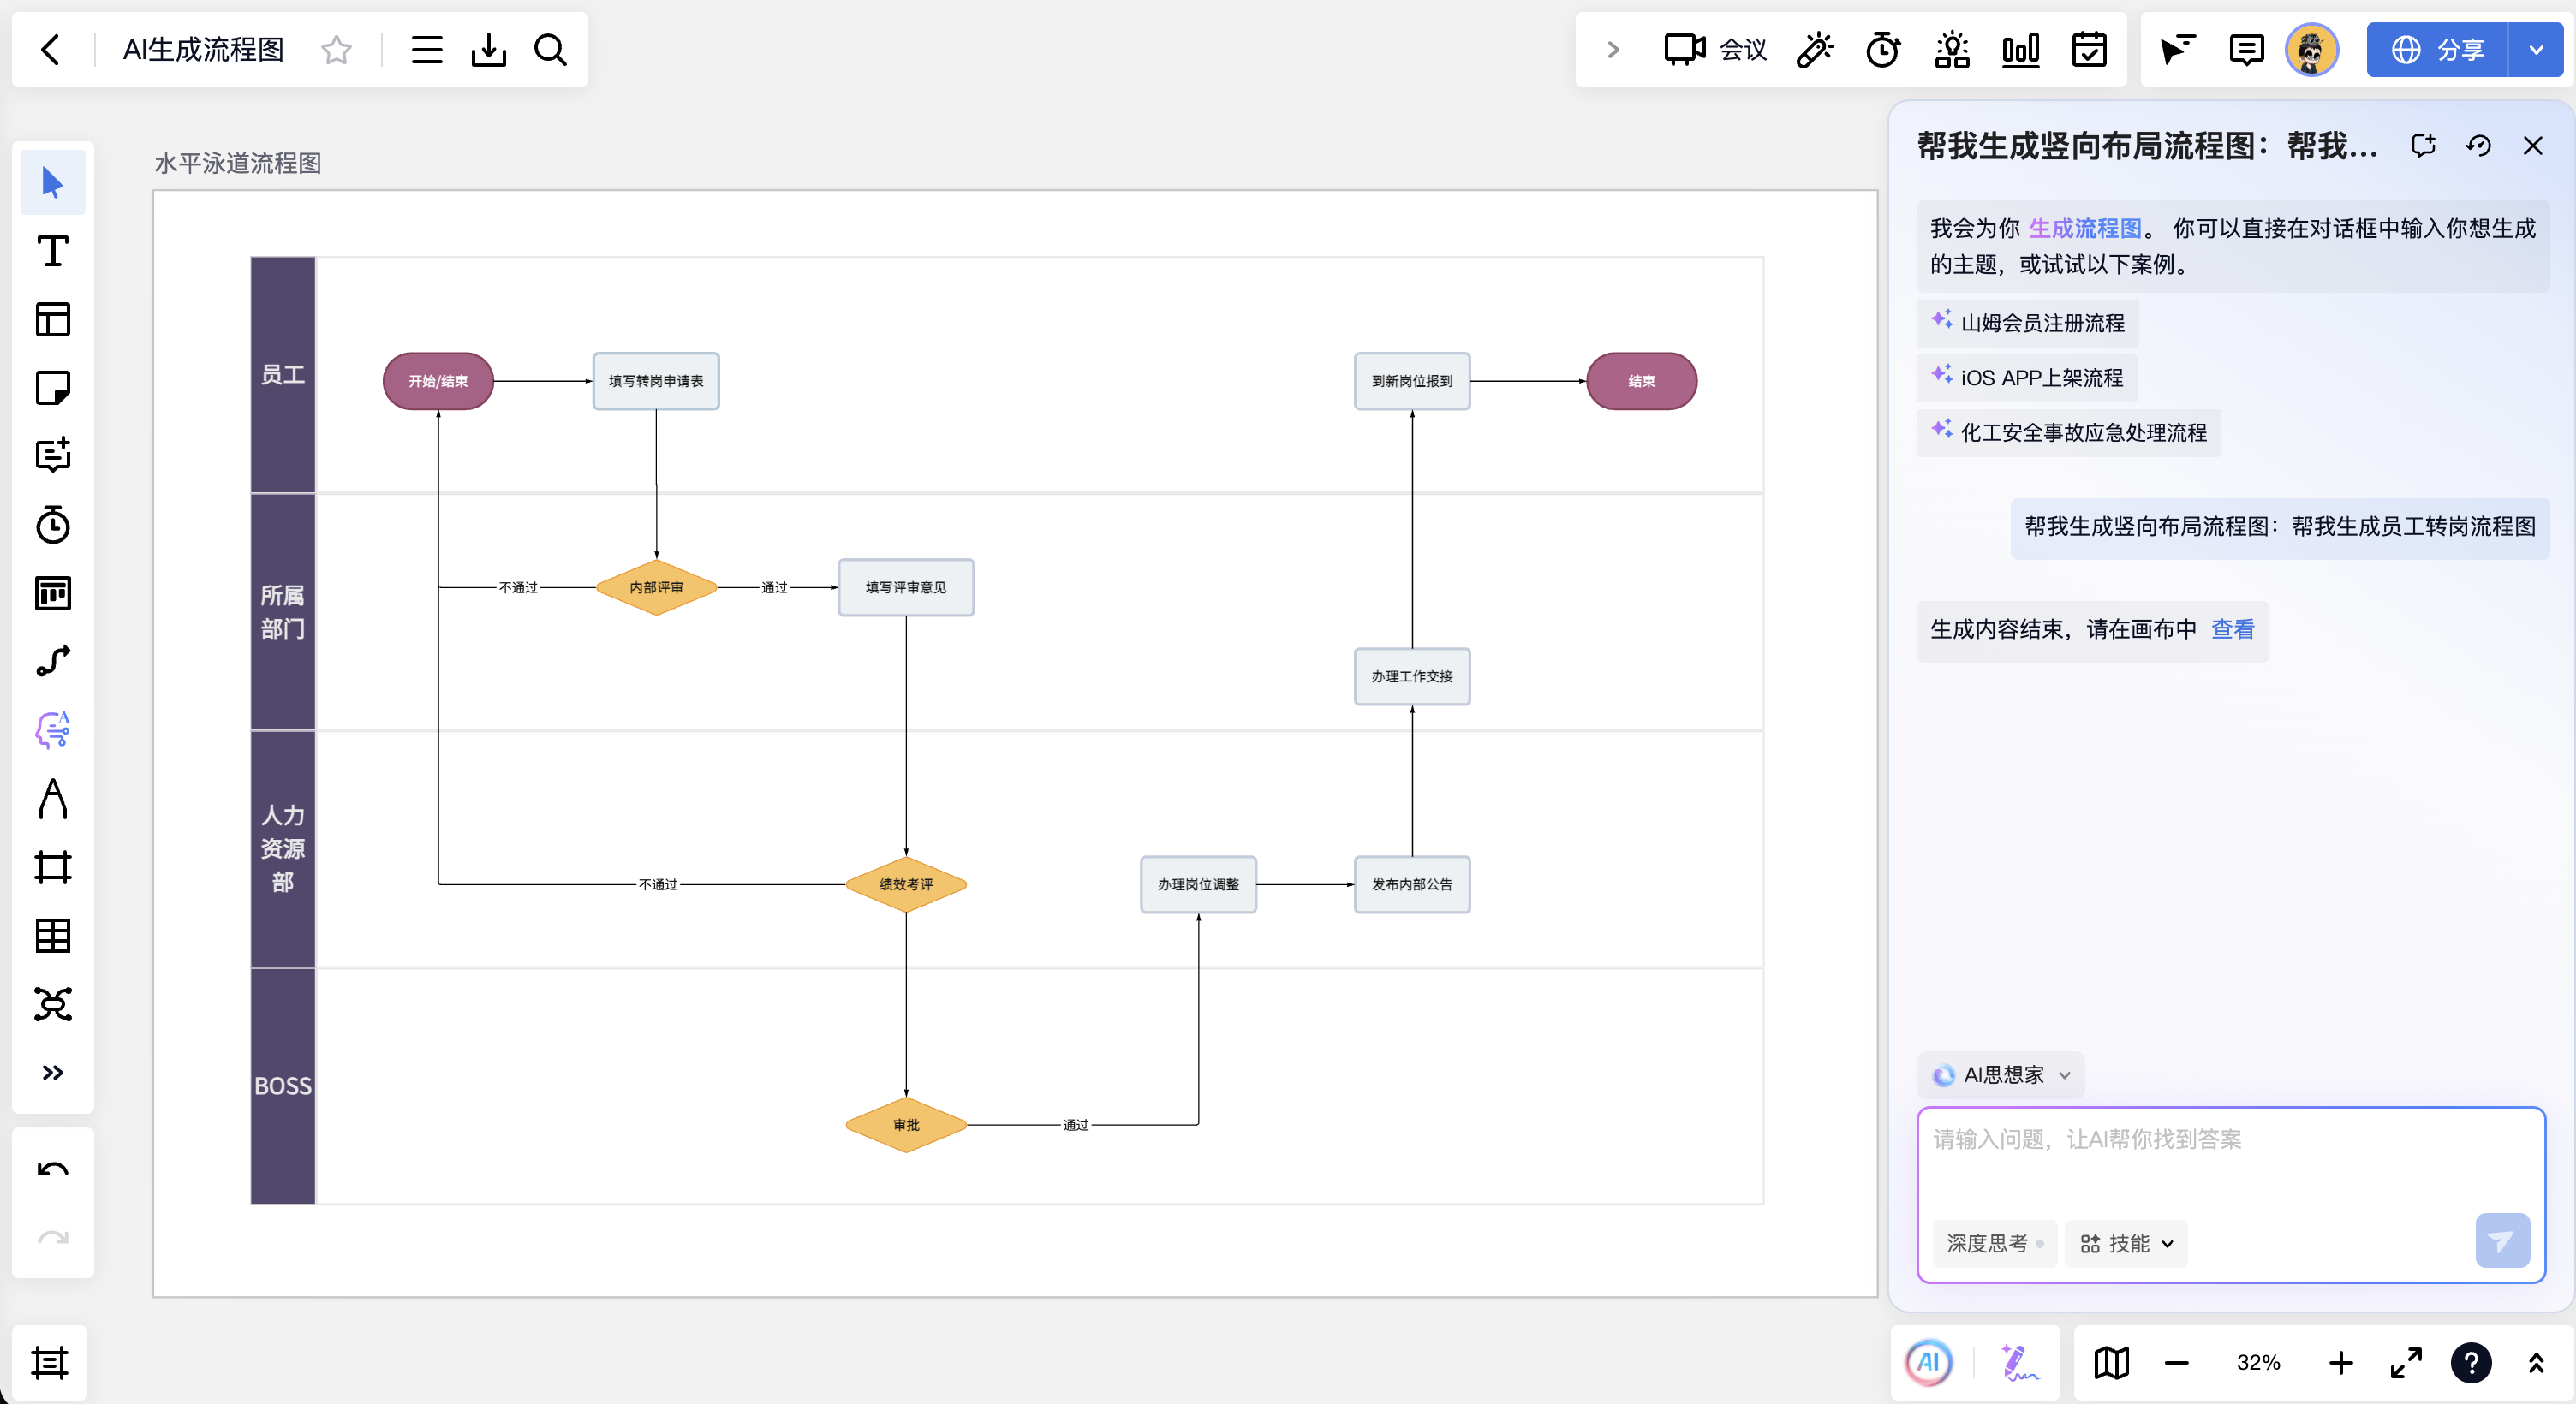This screenshot has width=2576, height=1404.
Task: Open the 技能 skills dropdown
Action: 2126,1243
